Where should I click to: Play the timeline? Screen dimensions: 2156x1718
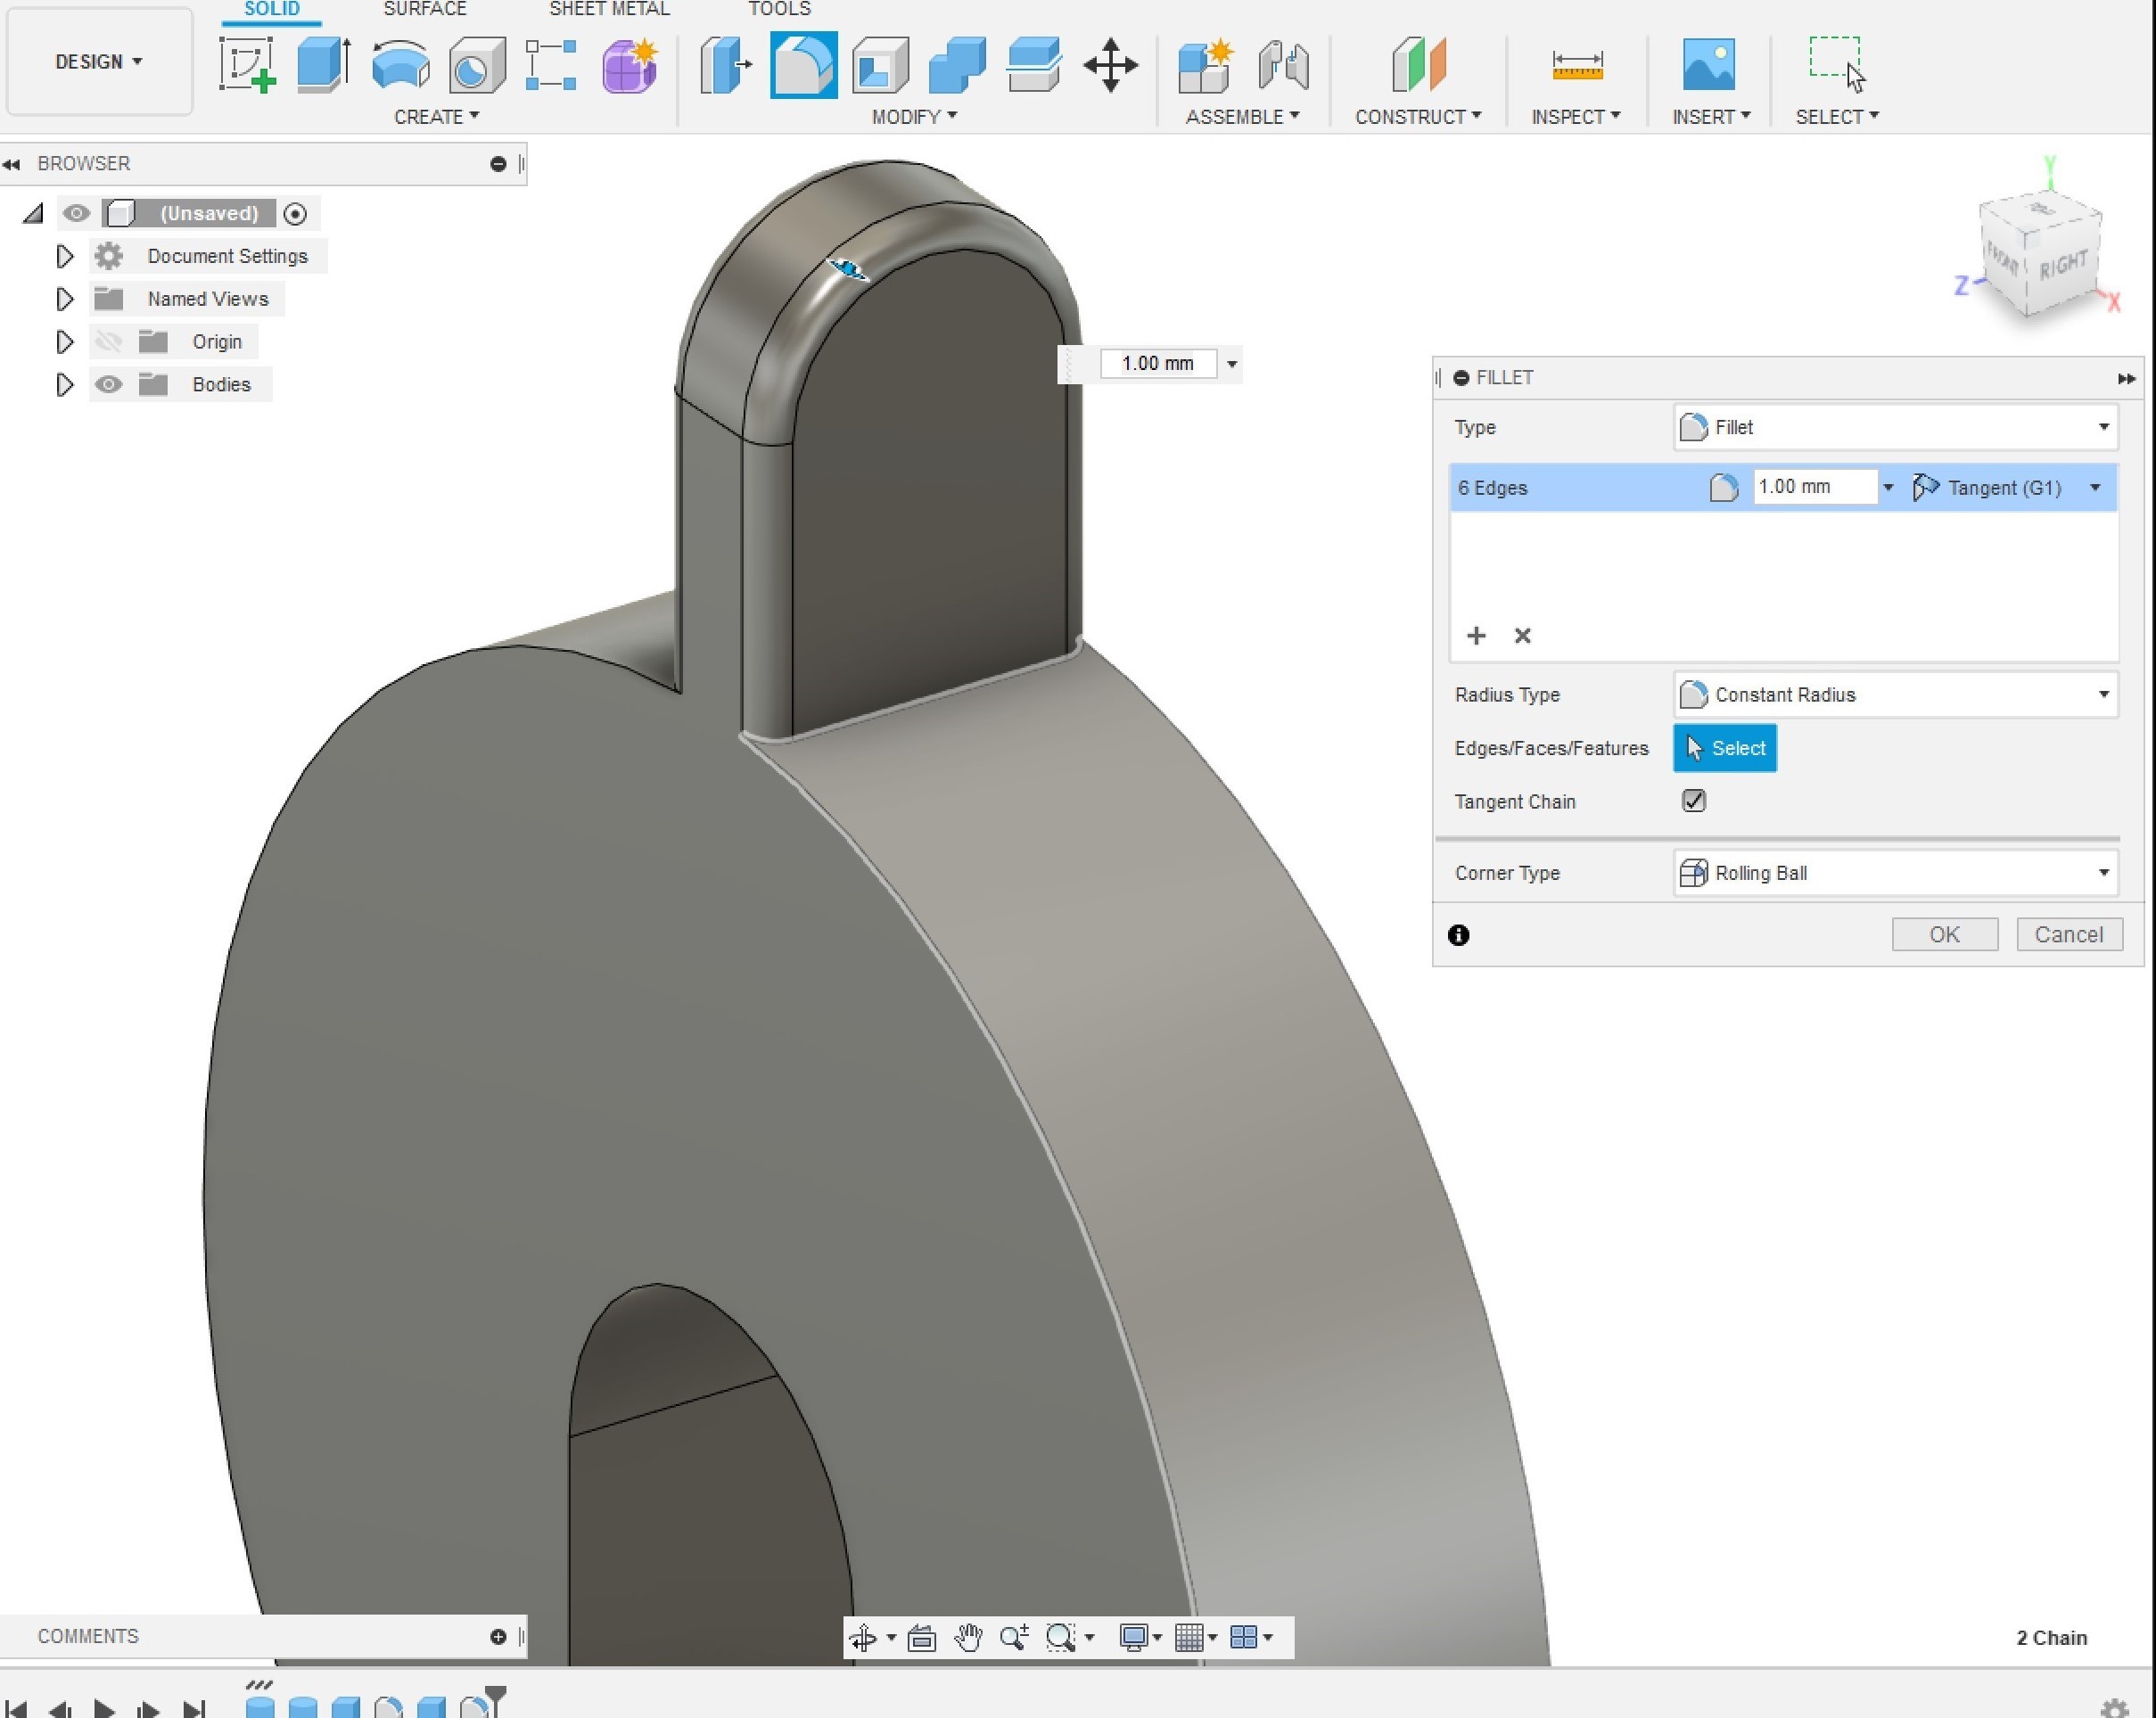103,1709
